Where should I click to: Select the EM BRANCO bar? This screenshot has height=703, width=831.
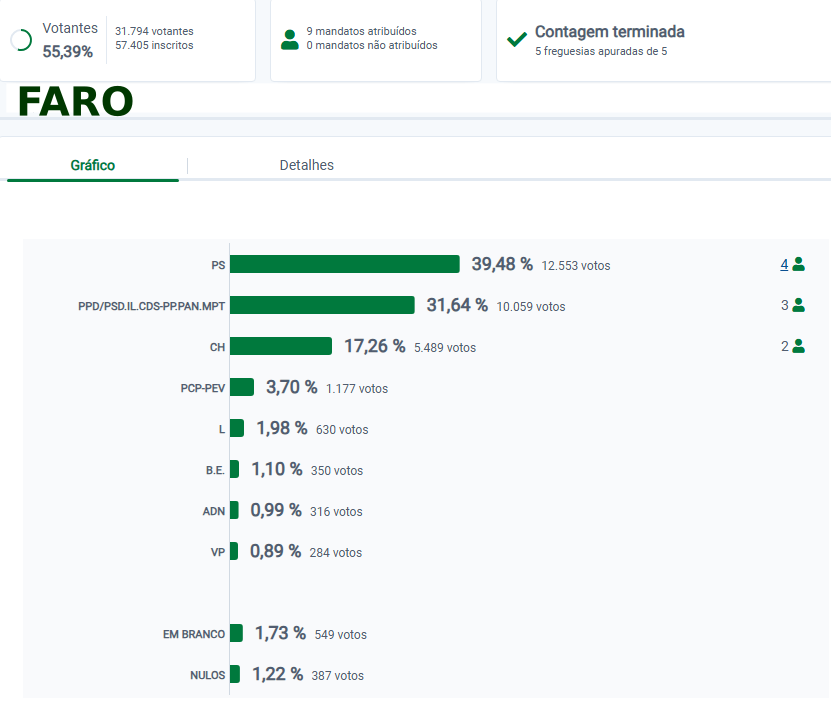click(236, 633)
